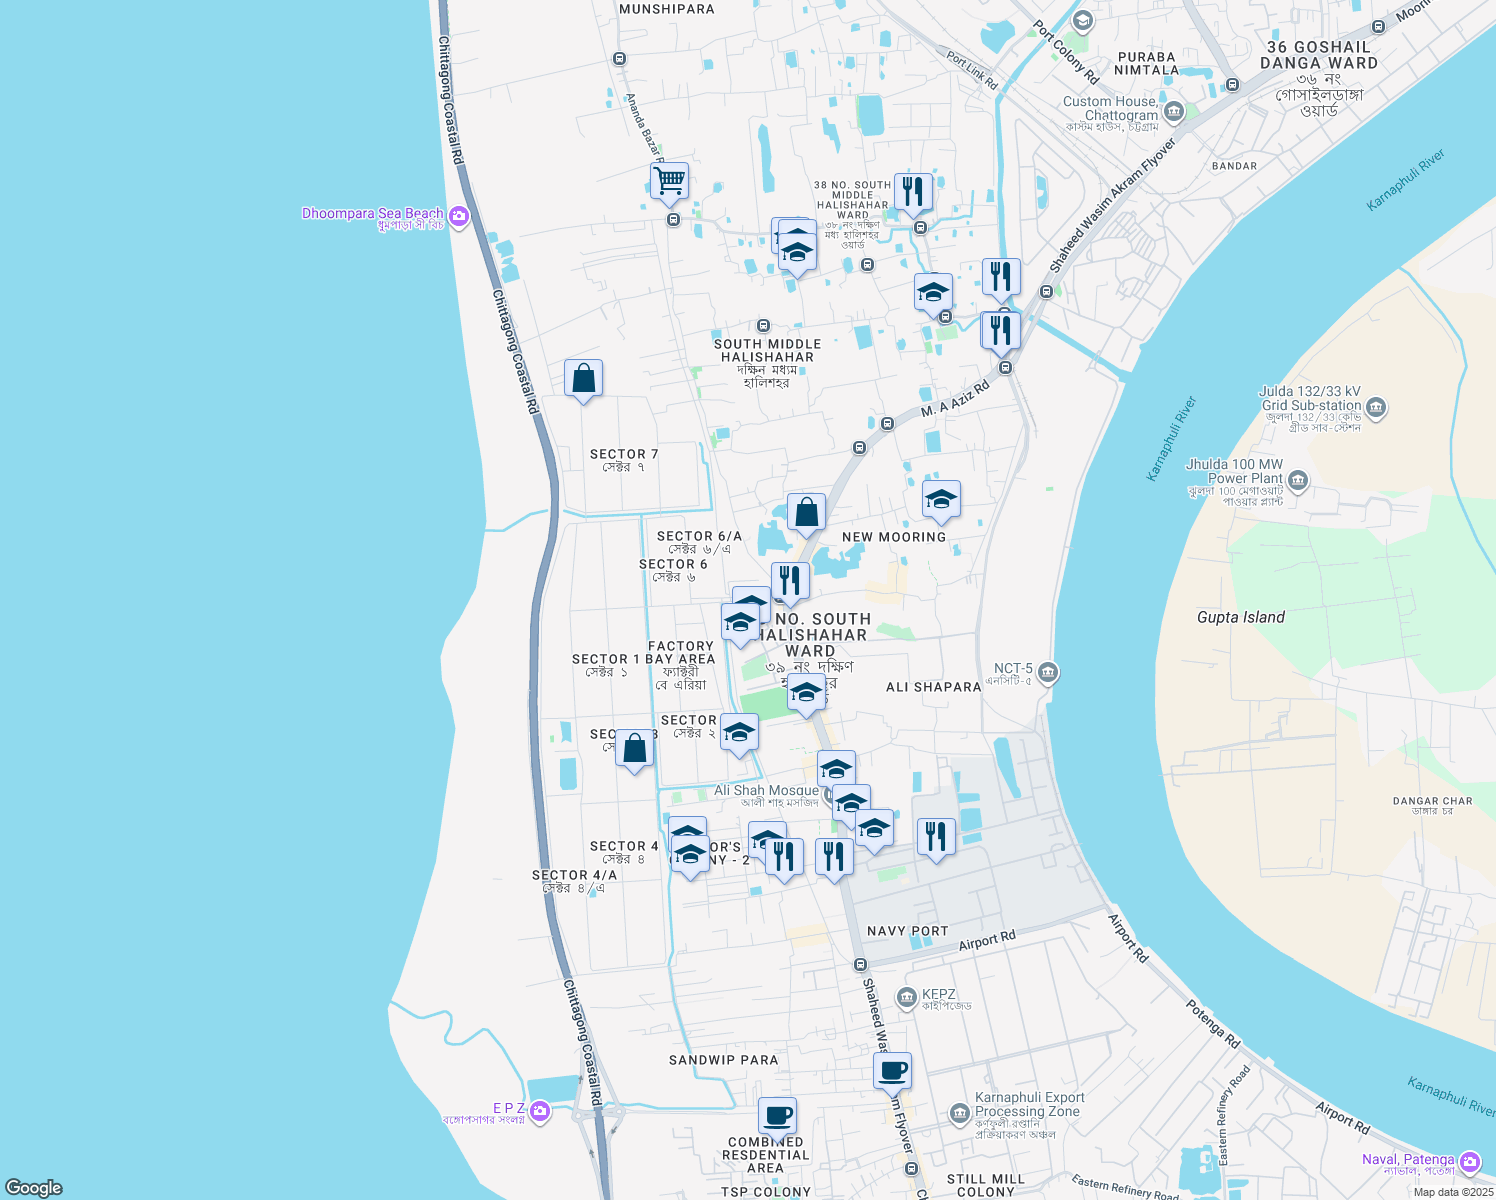Click the Julda 132/33 kV Grid Sub-station marker
Viewport: 1496px width, 1200px height.
pyautogui.click(x=1377, y=406)
